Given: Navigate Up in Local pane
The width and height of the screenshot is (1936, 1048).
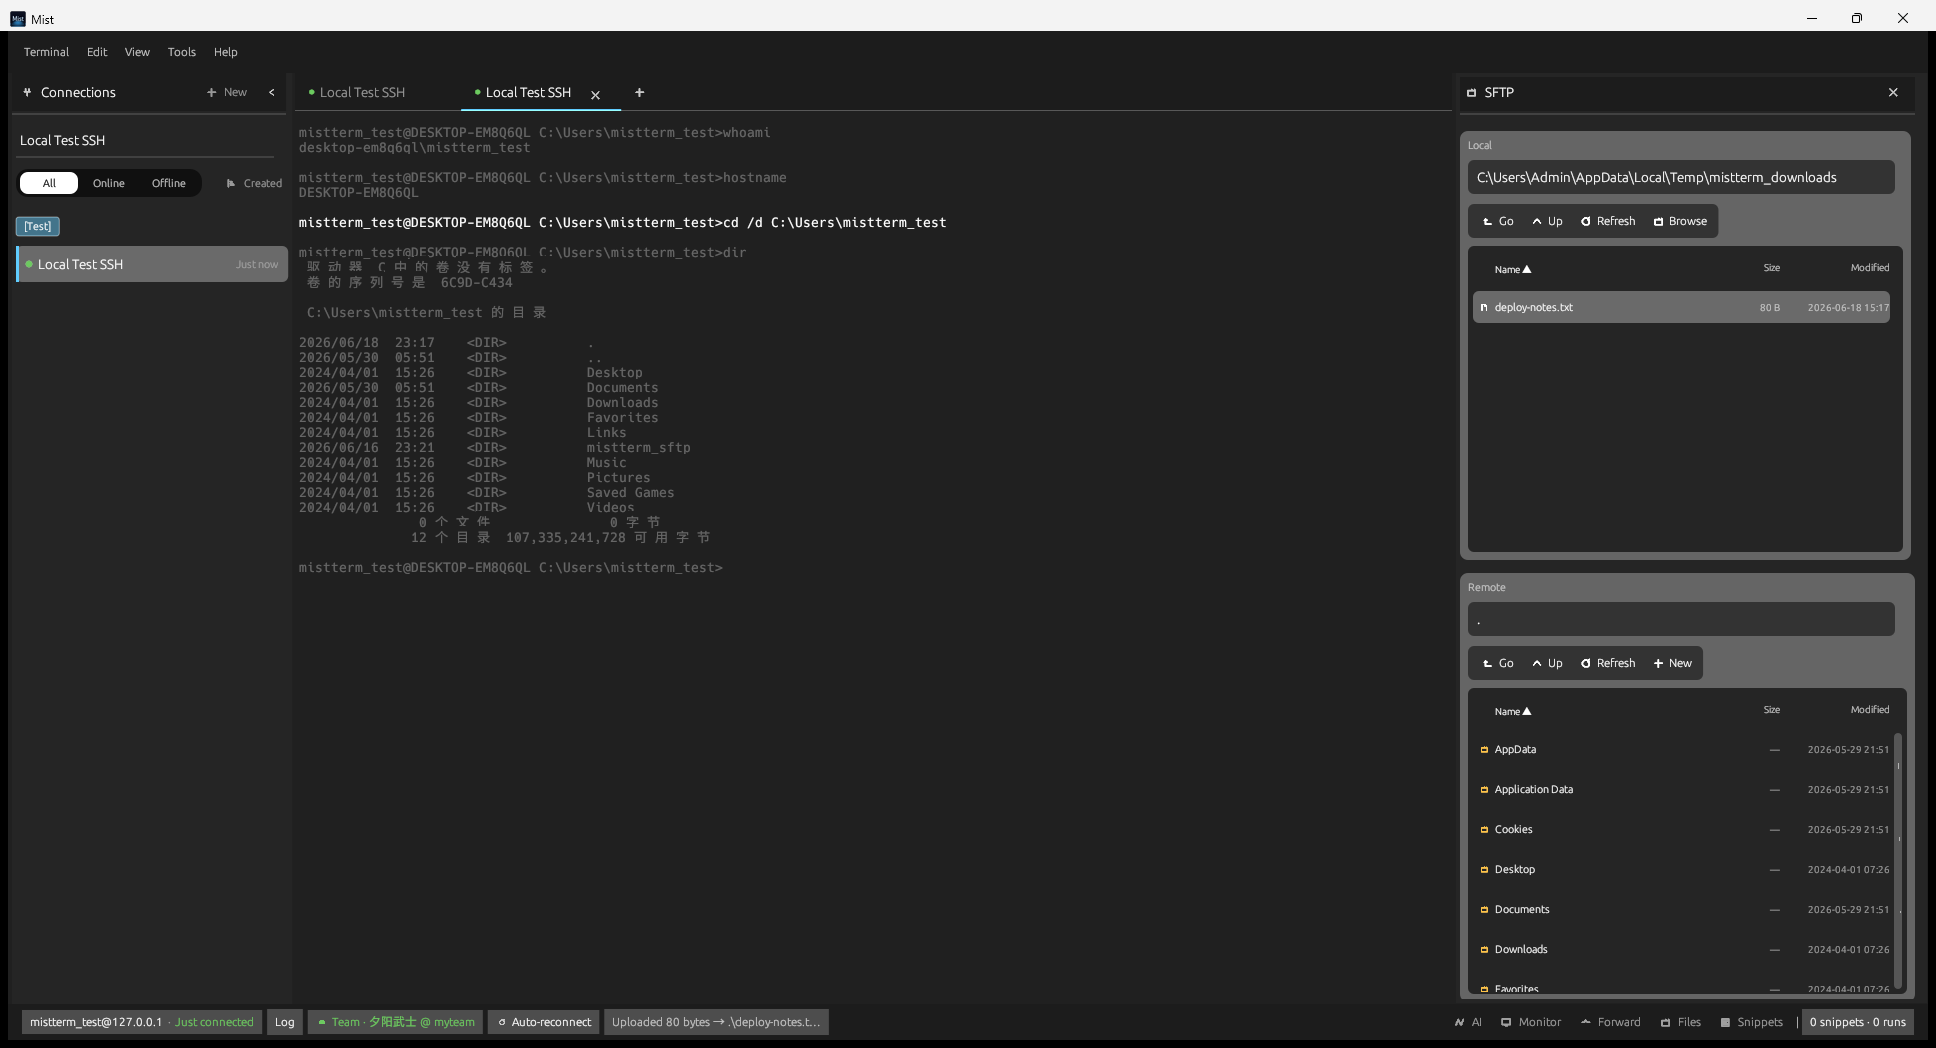Looking at the screenshot, I should 1547,221.
